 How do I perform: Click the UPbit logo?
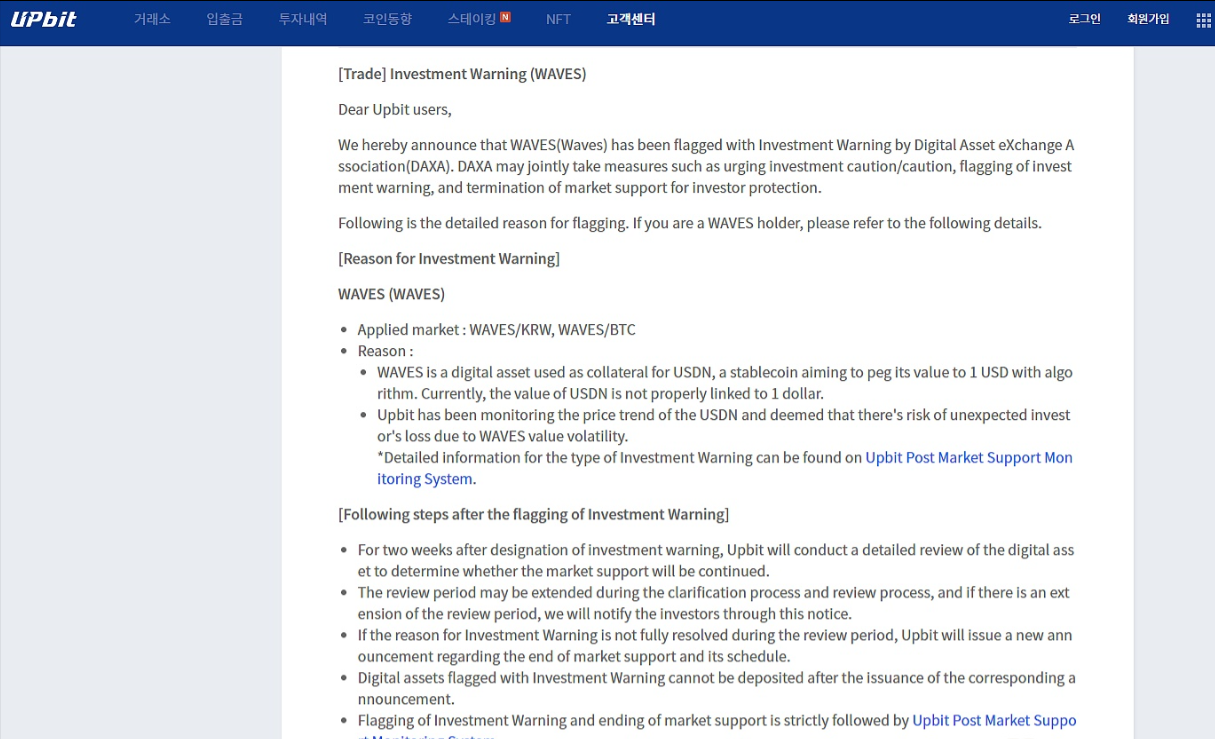(x=44, y=19)
